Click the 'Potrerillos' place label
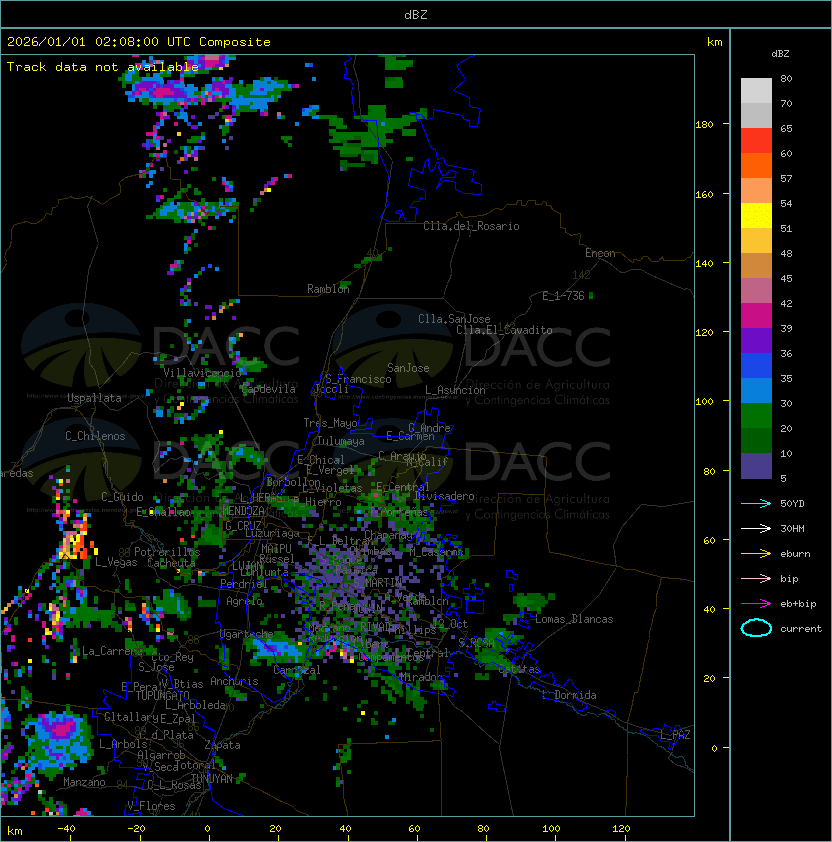832x842 pixels. (x=167, y=552)
